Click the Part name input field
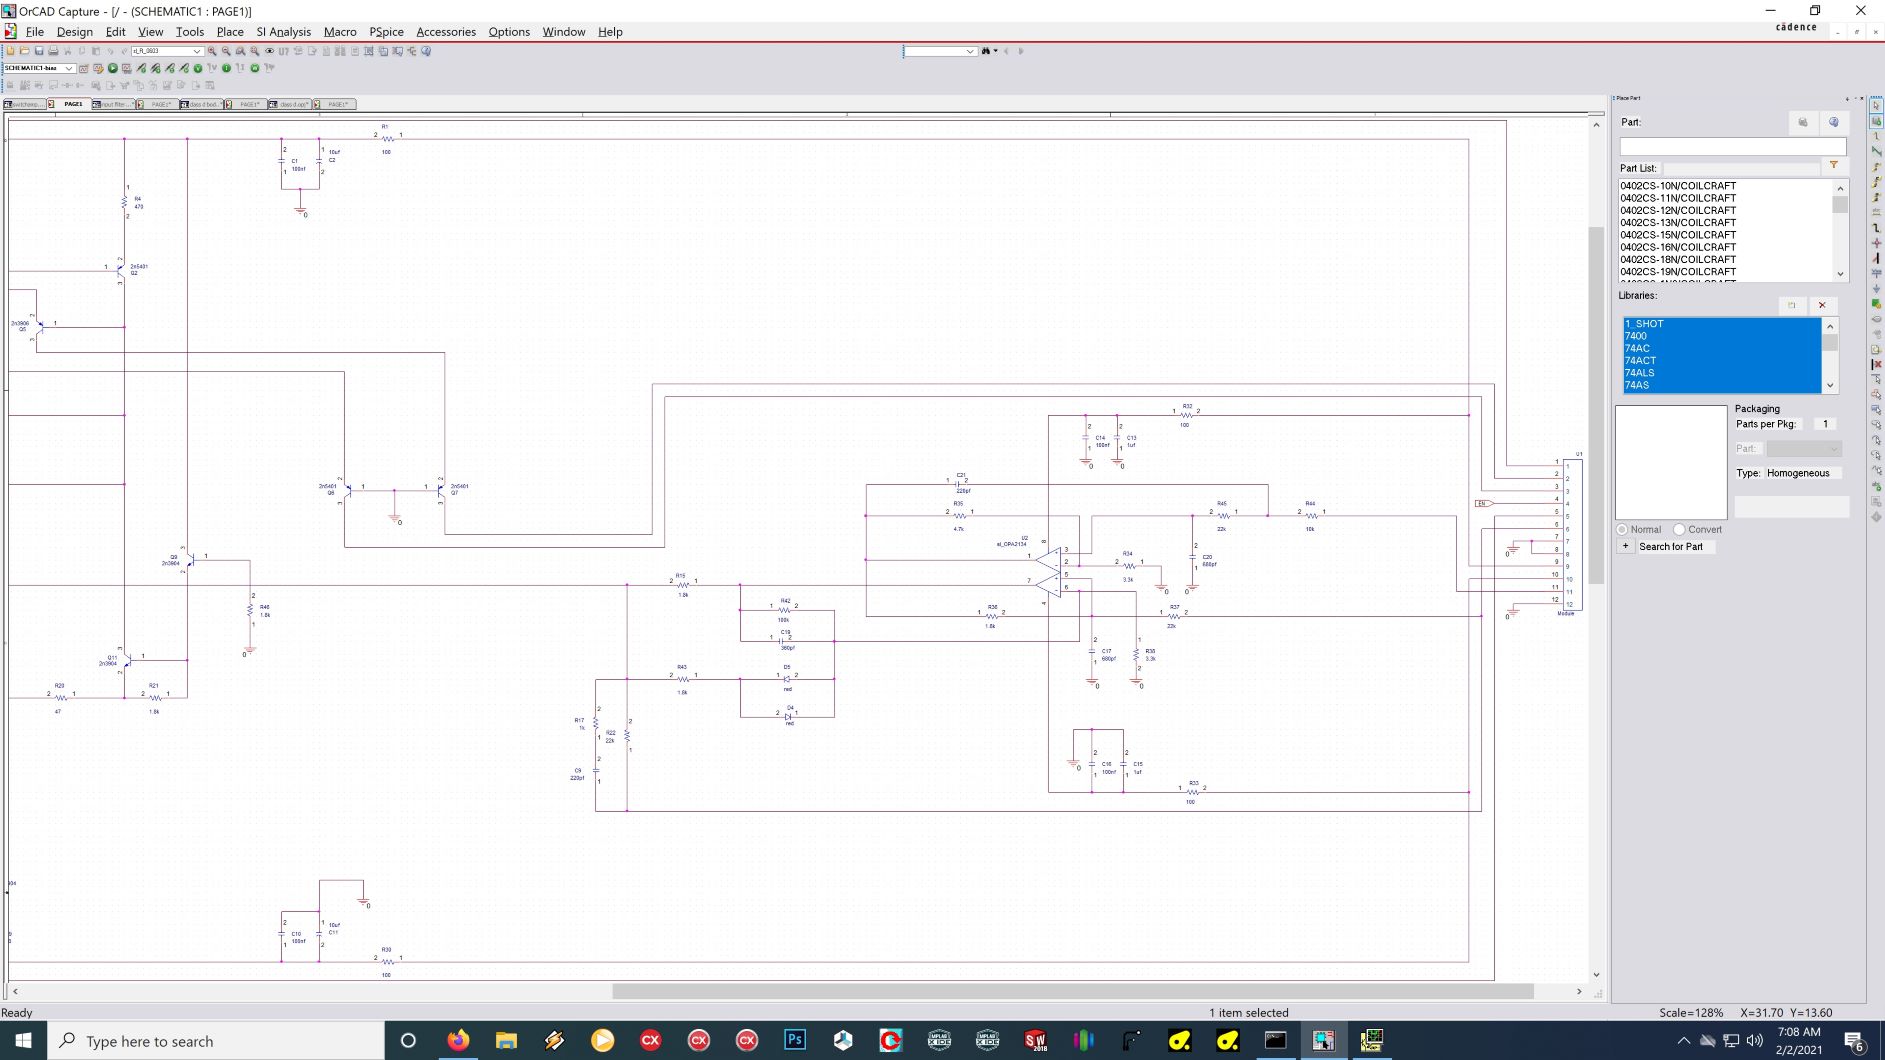Viewport: 1885px width, 1060px height. point(1732,146)
